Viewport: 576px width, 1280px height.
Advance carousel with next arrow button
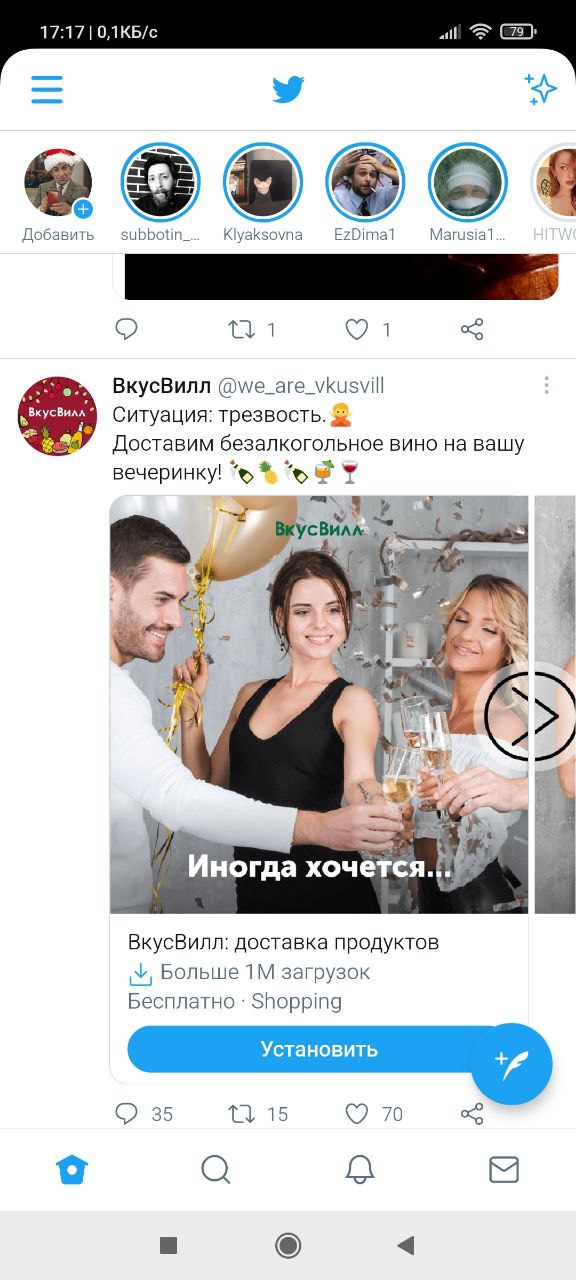pyautogui.click(x=527, y=716)
